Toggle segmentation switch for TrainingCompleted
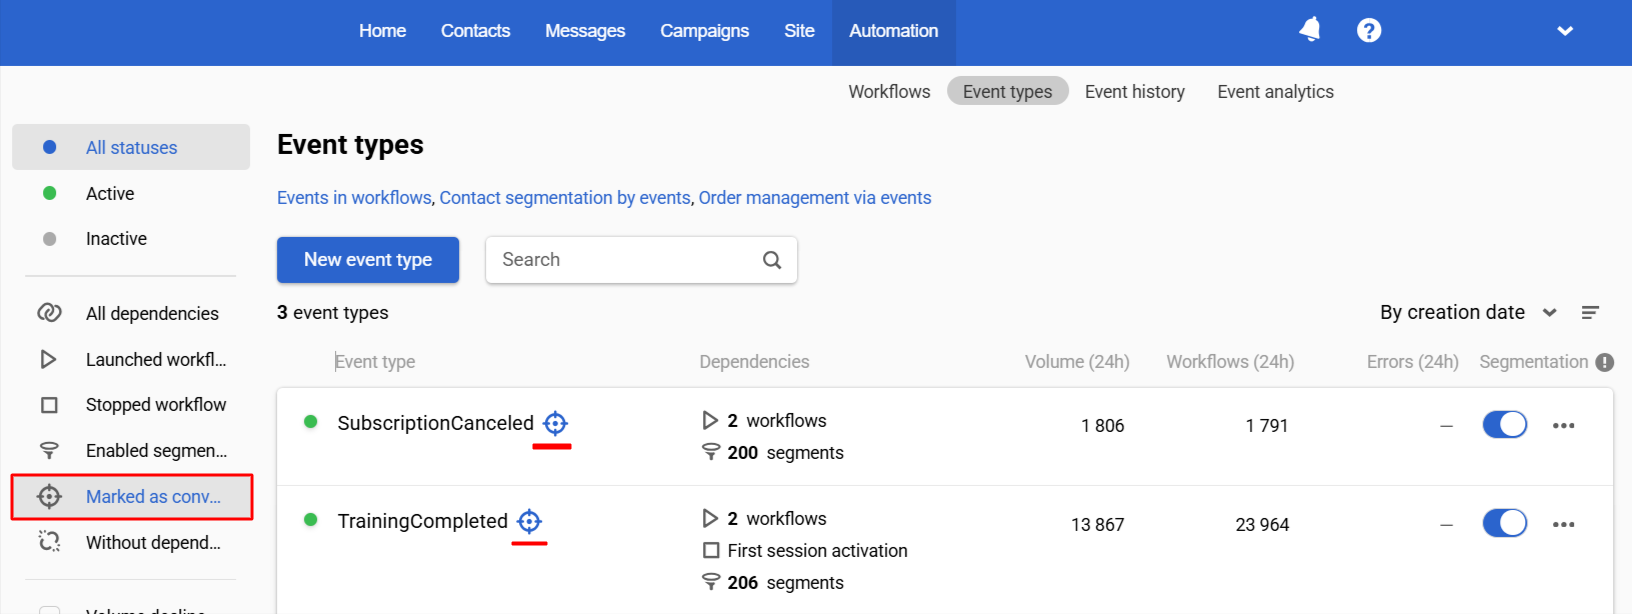This screenshot has height=614, width=1632. tap(1505, 523)
